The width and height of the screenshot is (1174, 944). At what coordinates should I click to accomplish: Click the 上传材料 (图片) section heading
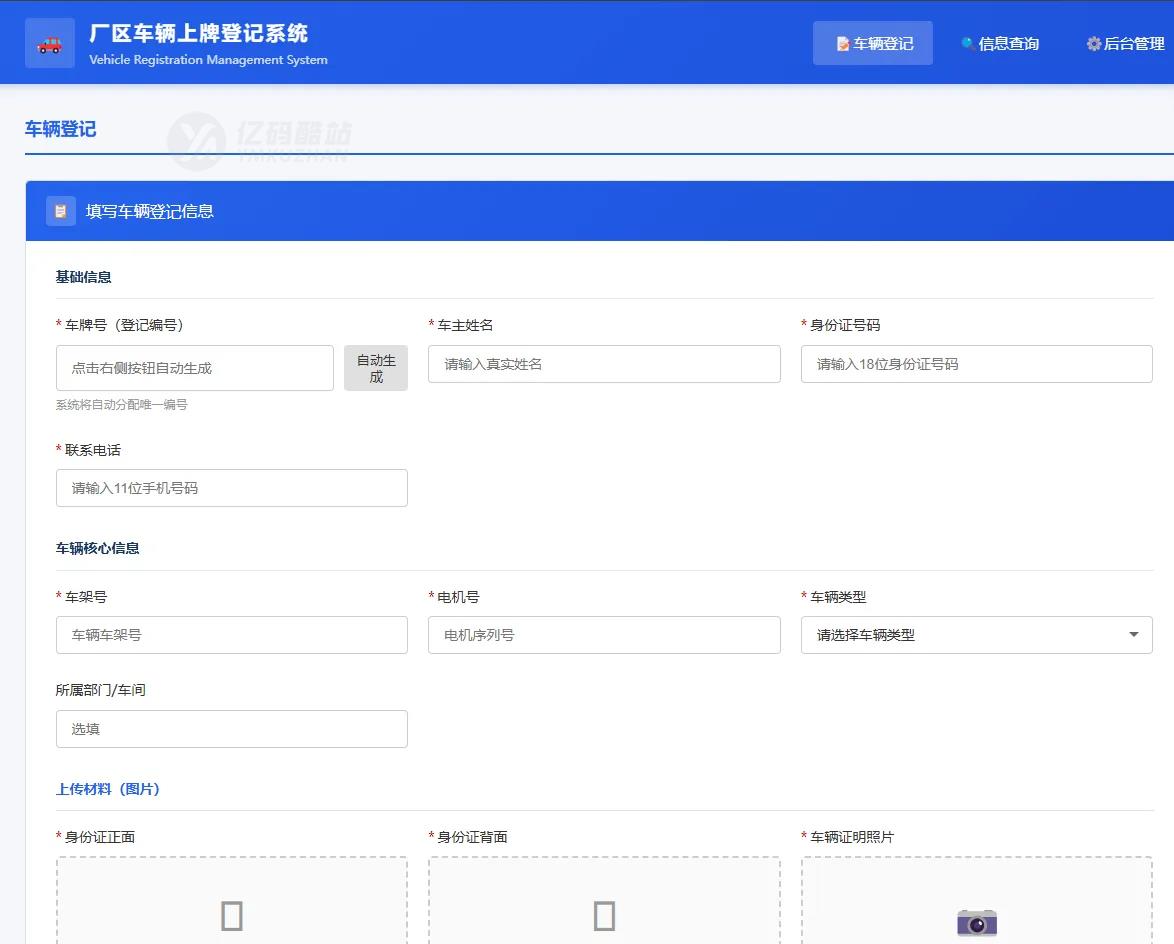(x=108, y=789)
